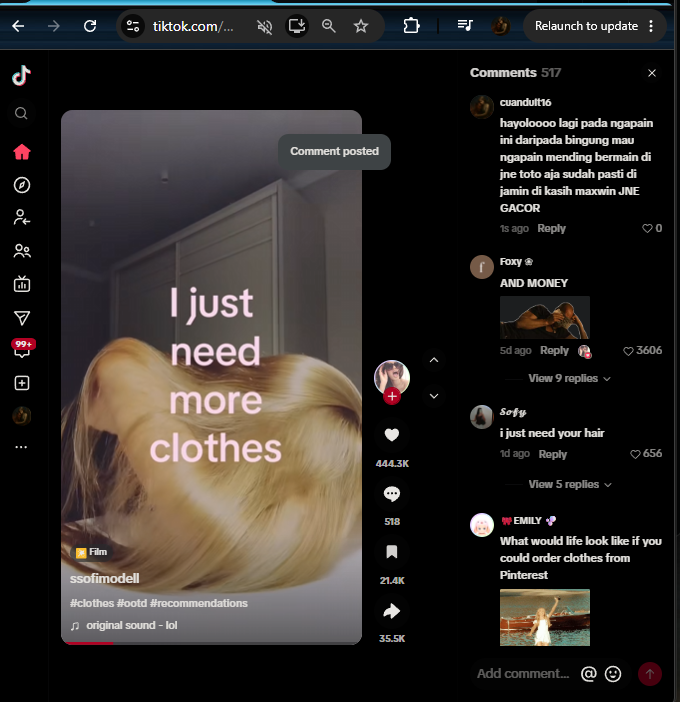Expand View 9 replies
The width and height of the screenshot is (680, 702).
click(569, 378)
